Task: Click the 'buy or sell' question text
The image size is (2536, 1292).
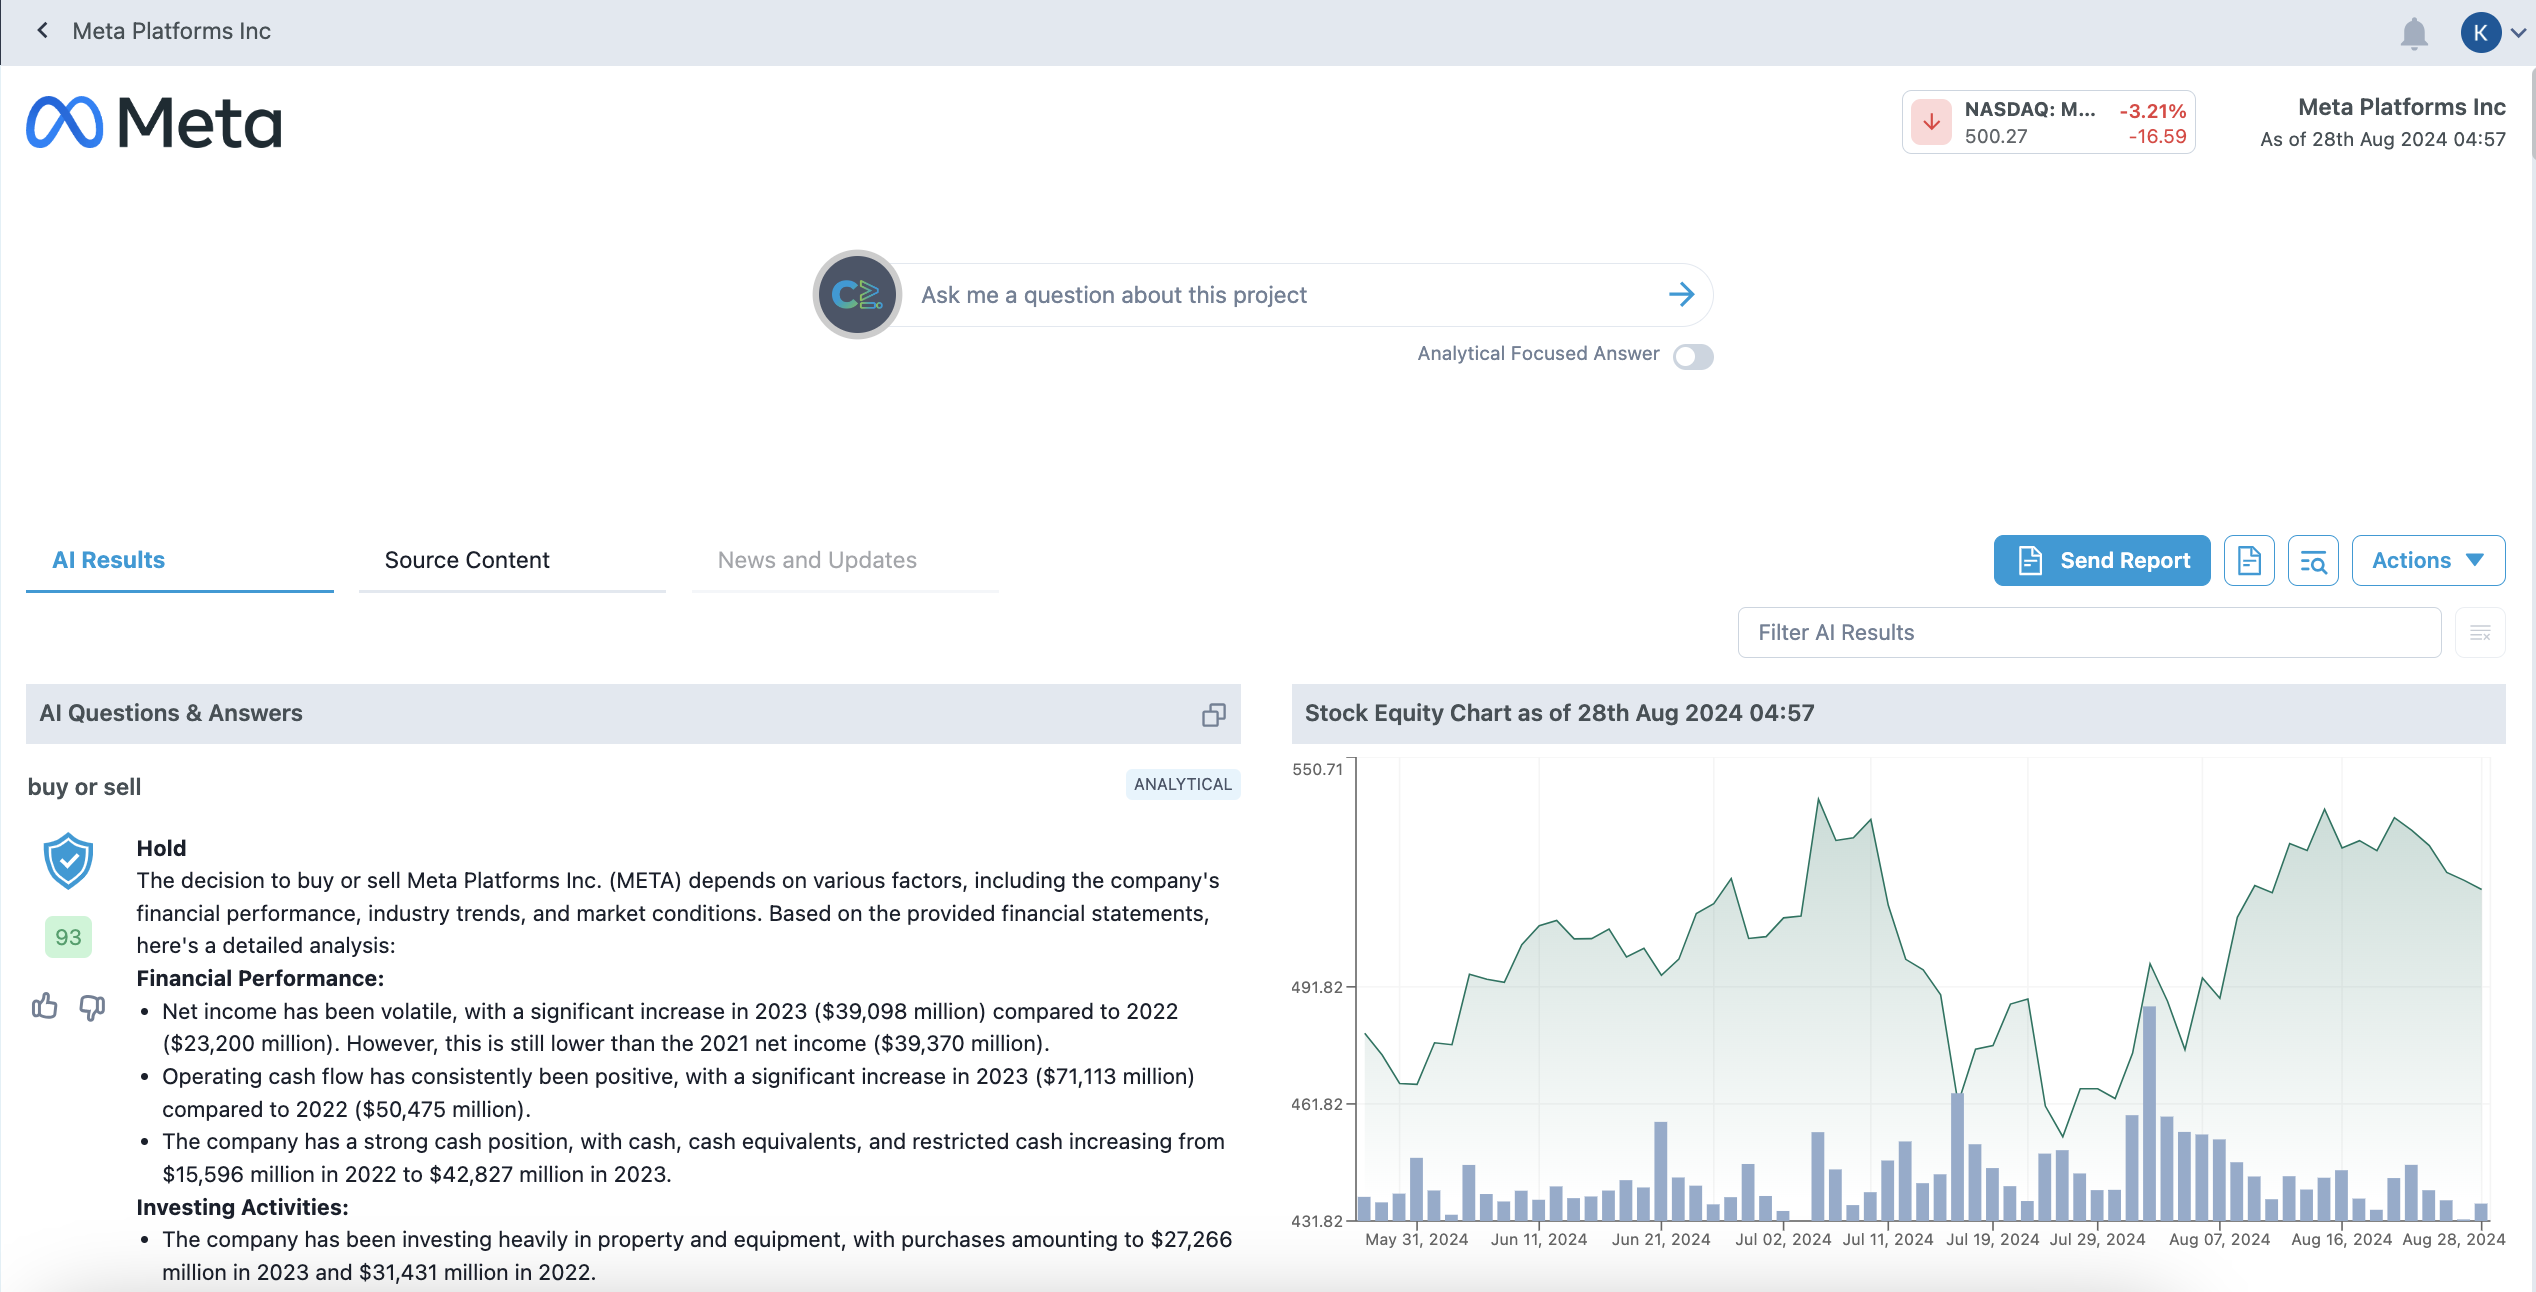Action: 84,787
